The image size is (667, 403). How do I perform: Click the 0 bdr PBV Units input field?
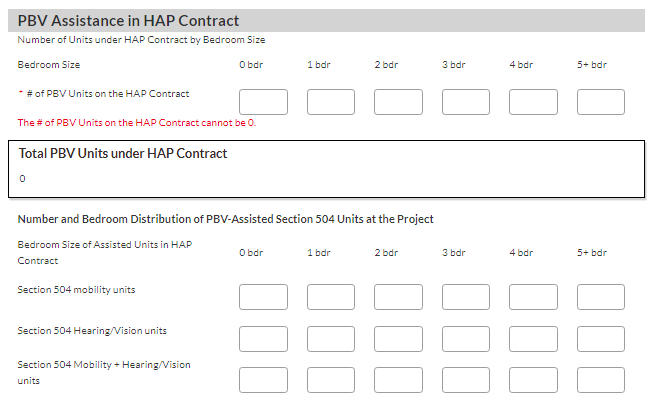[x=263, y=102]
